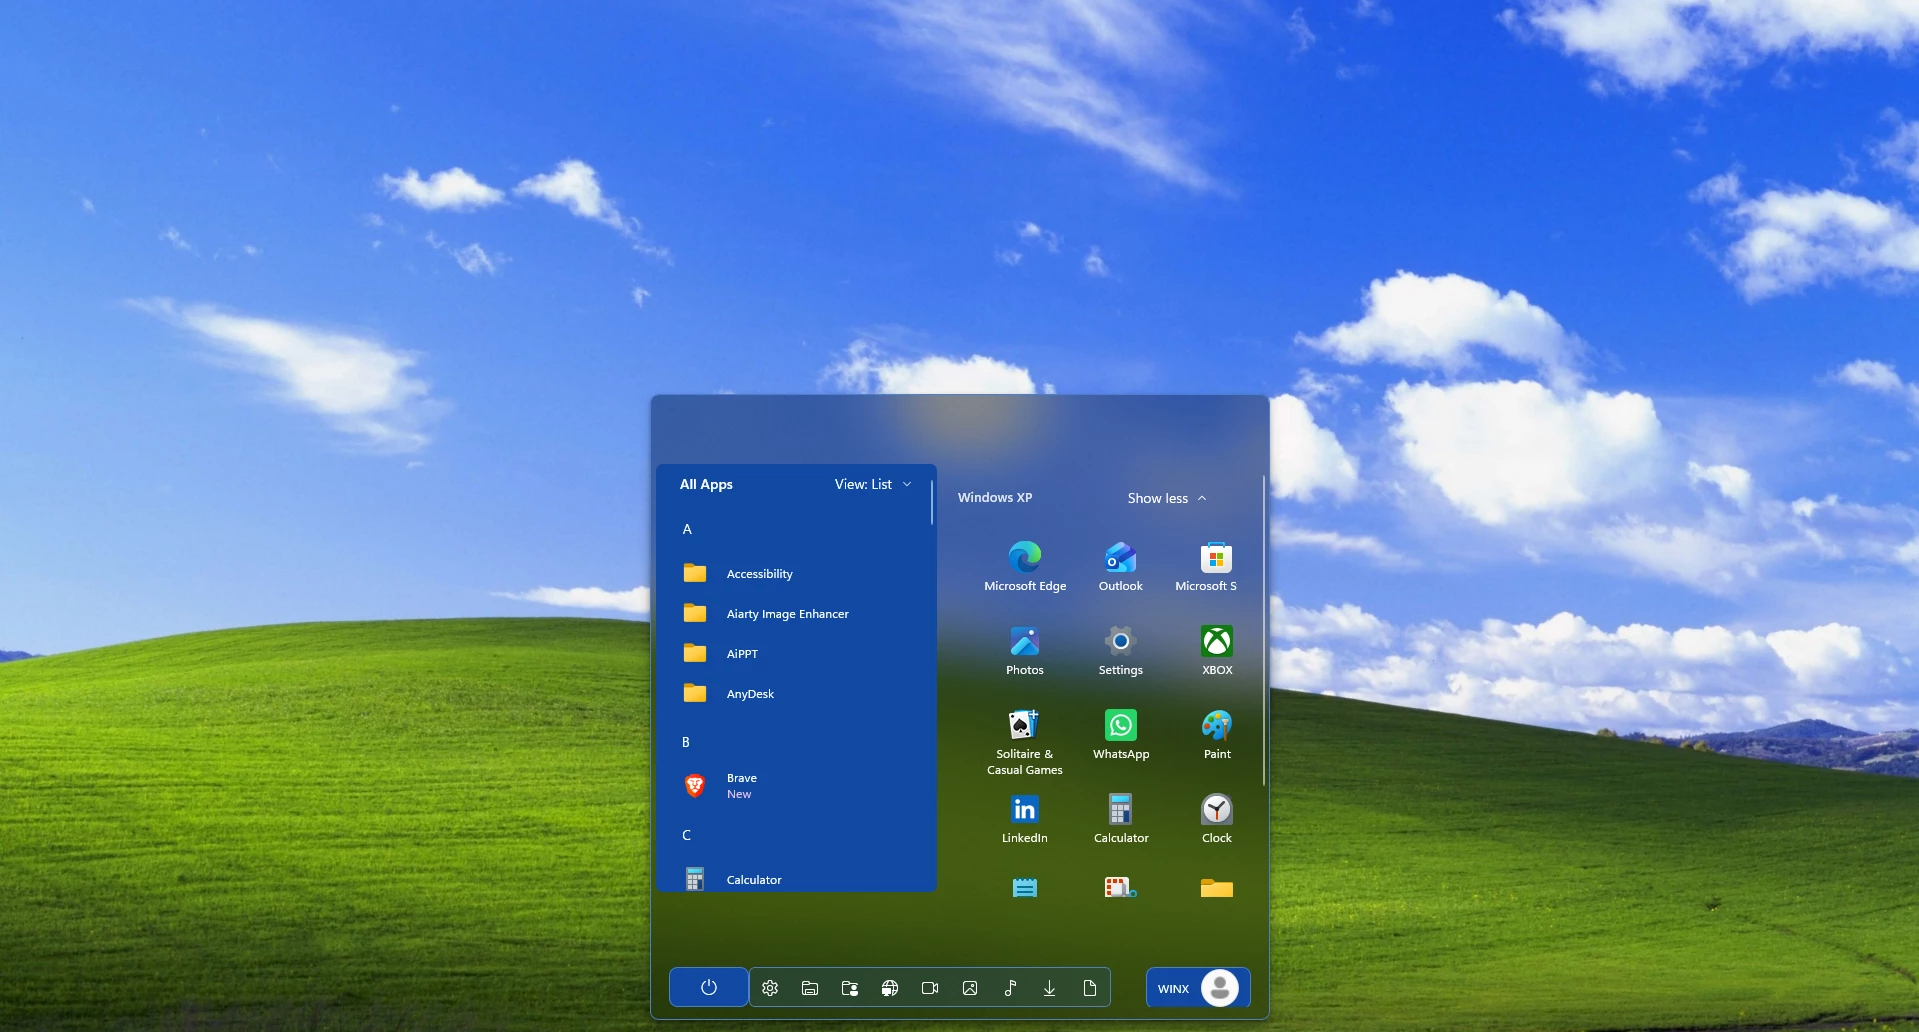Open the Network globe shortcut
This screenshot has width=1919, height=1032.
coord(890,988)
